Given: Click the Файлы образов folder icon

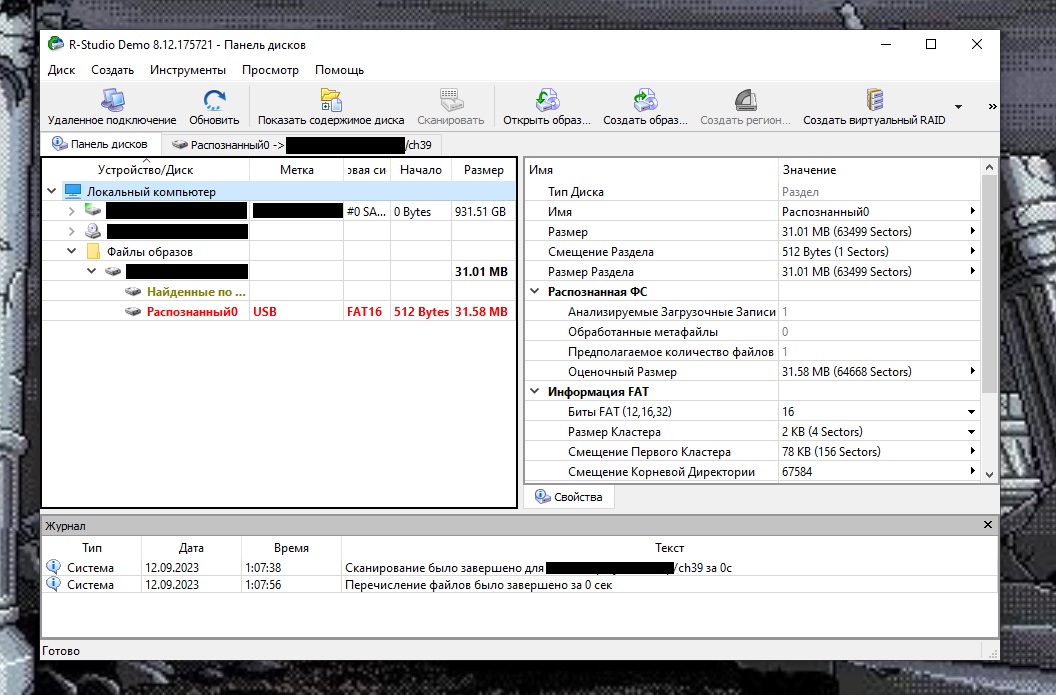Looking at the screenshot, I should 94,251.
